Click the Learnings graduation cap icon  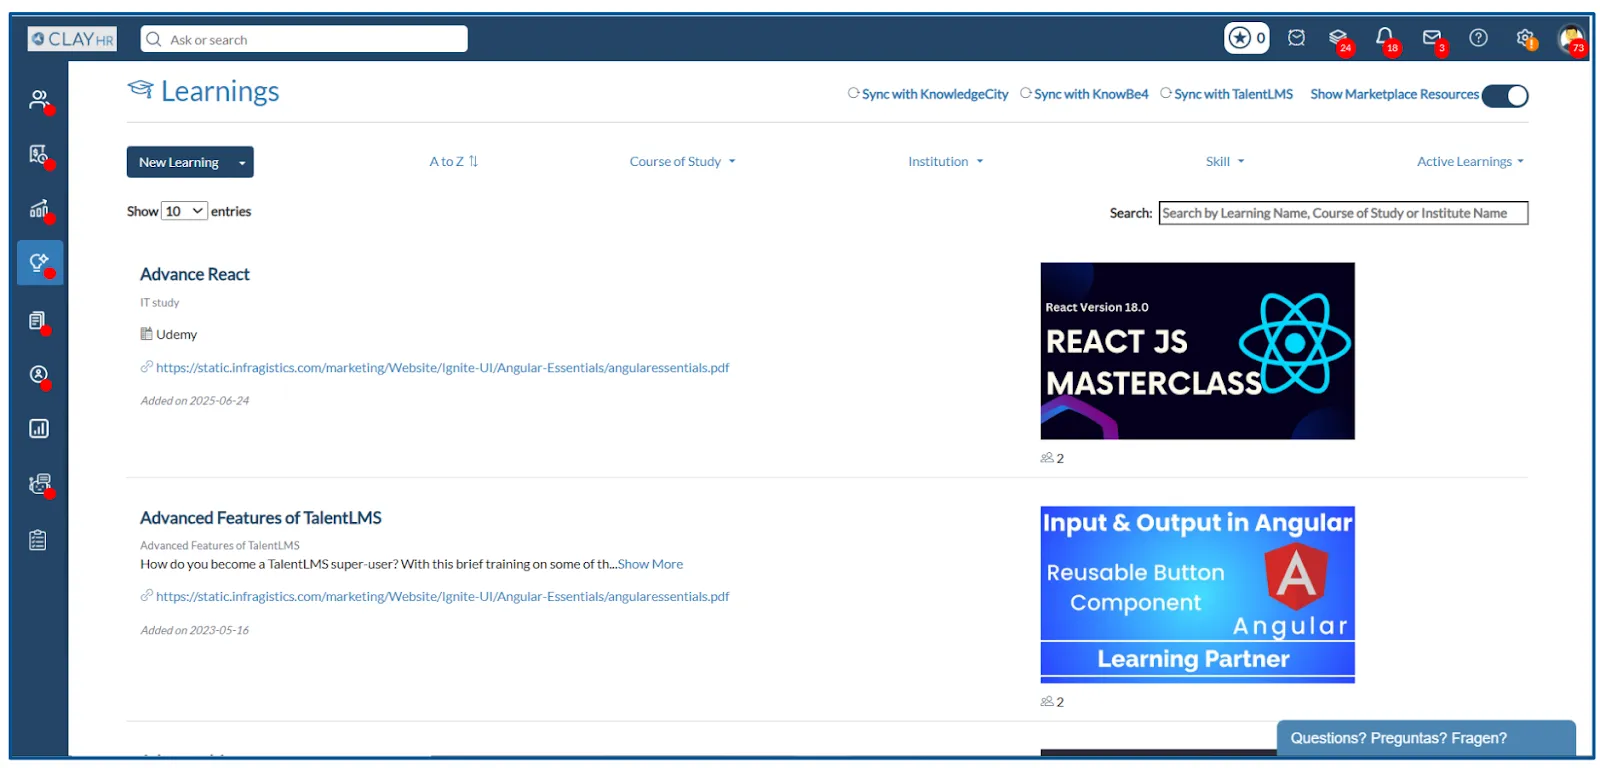click(x=140, y=90)
